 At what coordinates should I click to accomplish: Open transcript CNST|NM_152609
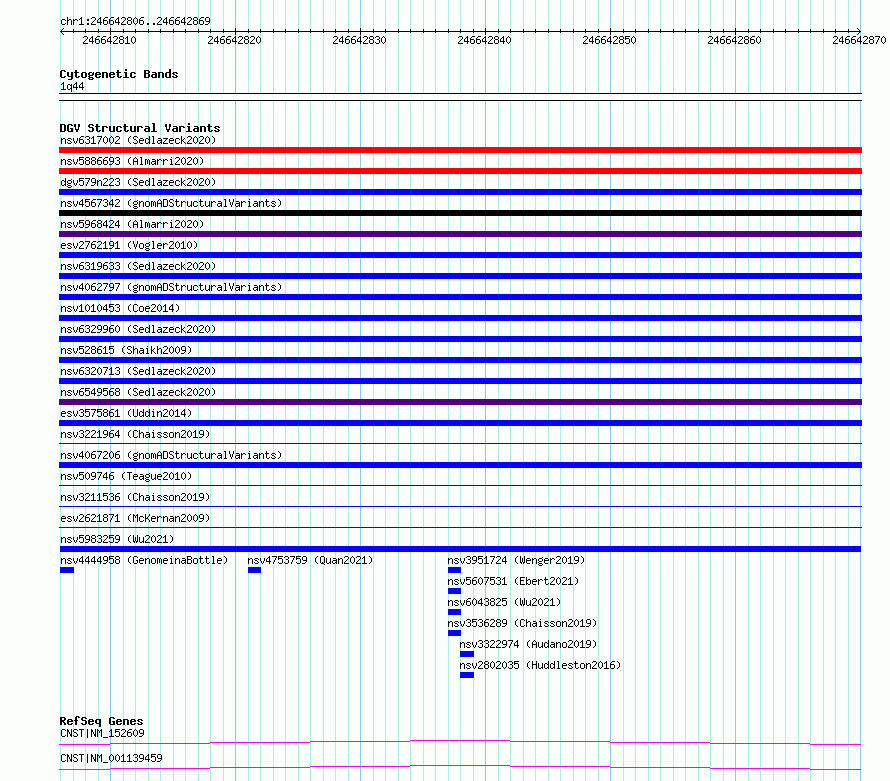click(102, 733)
